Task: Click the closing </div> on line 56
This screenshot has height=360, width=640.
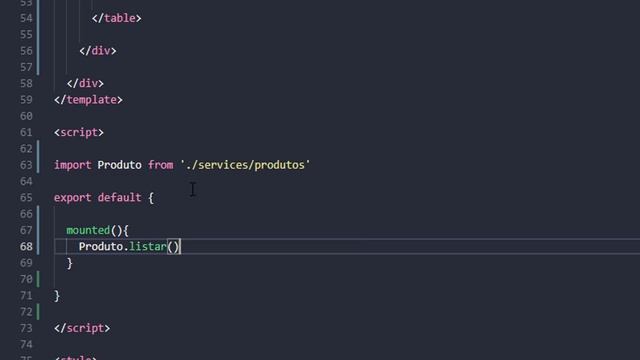Action: (x=98, y=51)
